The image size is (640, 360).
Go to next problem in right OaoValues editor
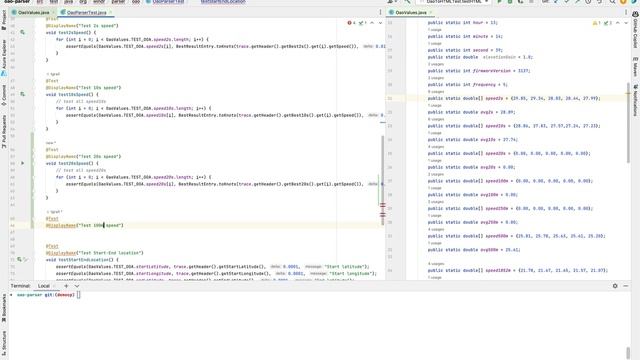[626, 23]
